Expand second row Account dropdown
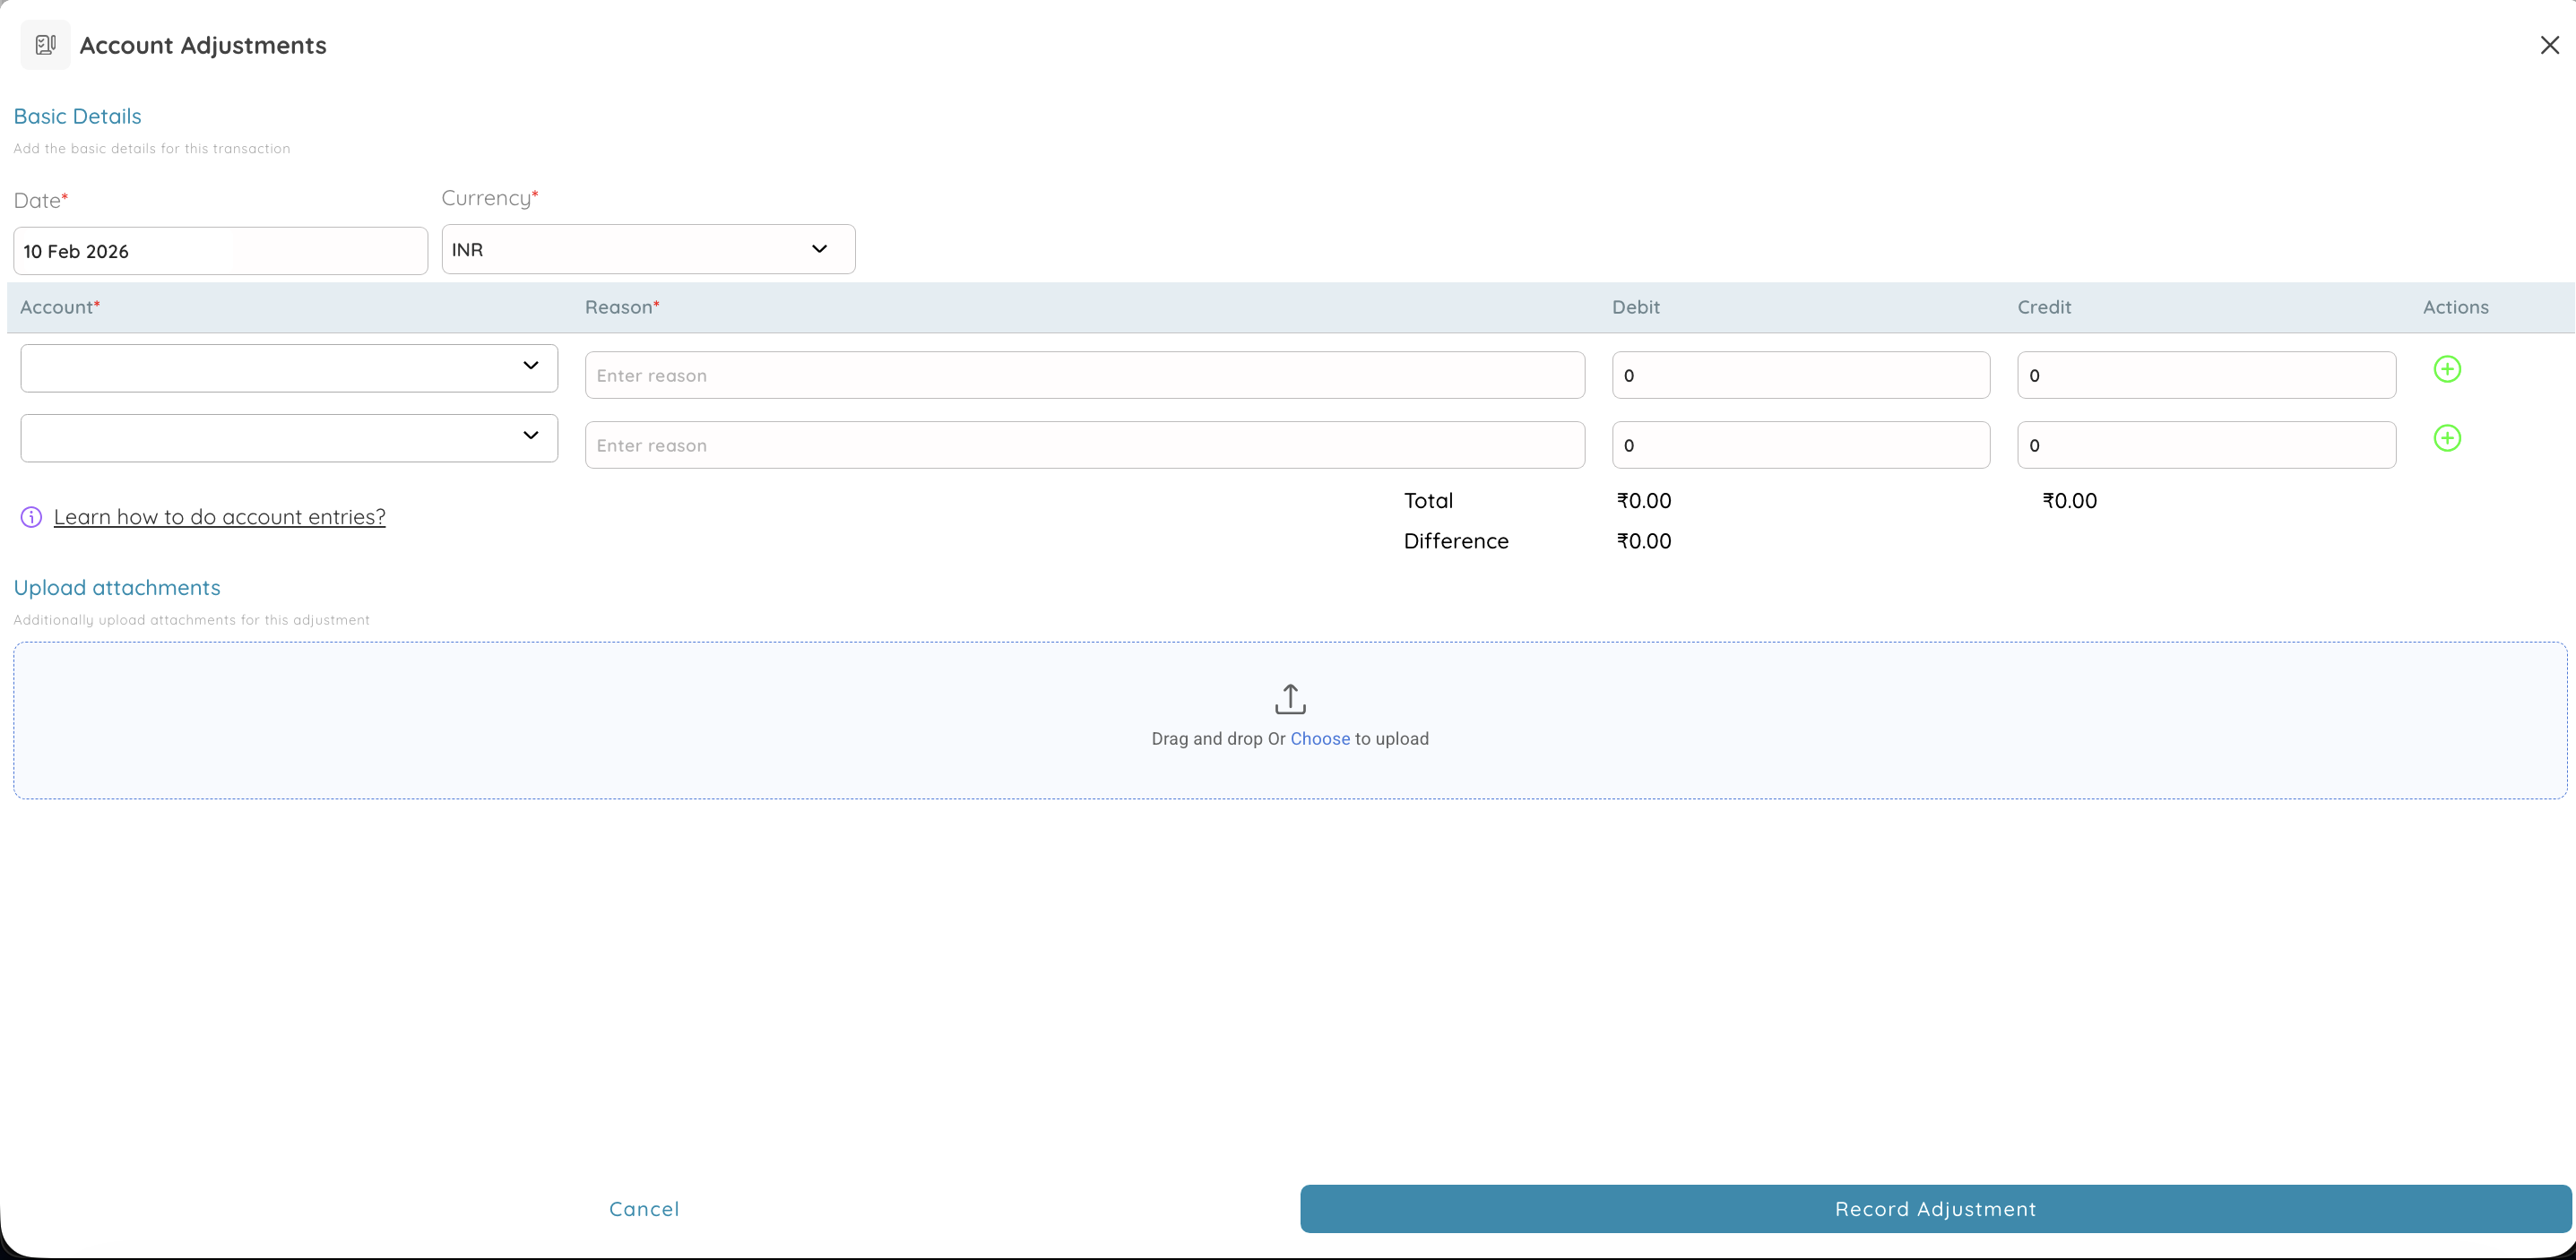Image resolution: width=2576 pixels, height=1260 pixels. (x=289, y=438)
